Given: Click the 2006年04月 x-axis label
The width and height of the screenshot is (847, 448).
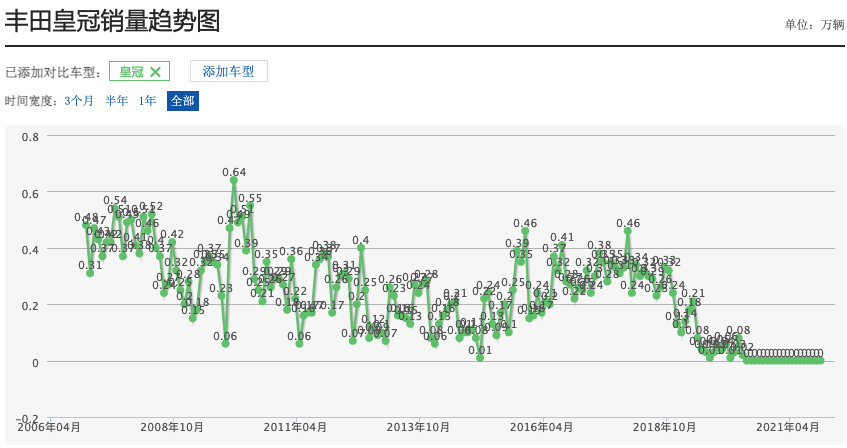Looking at the screenshot, I should click(x=49, y=427).
